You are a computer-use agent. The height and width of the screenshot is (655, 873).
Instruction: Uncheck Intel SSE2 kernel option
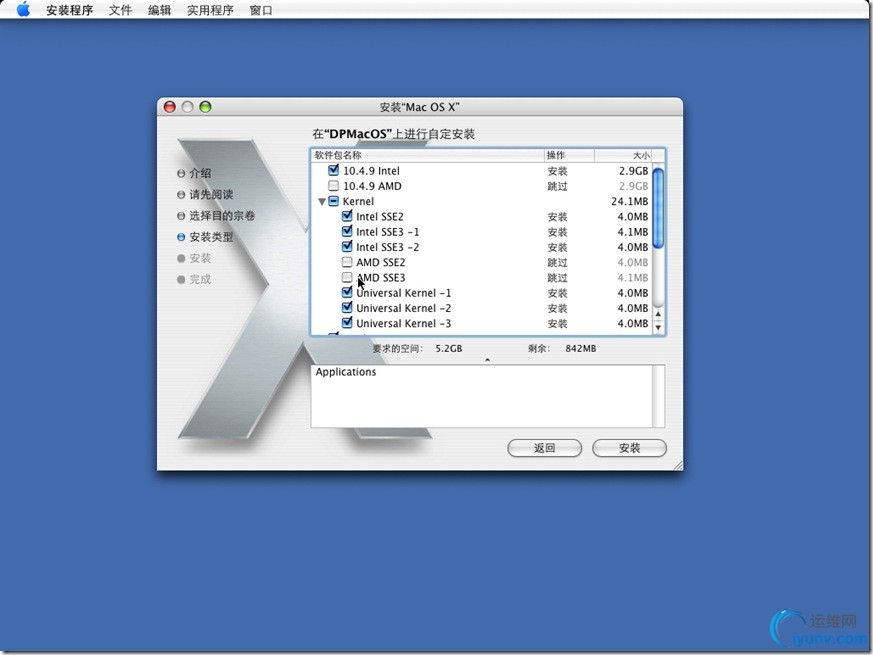coord(347,216)
